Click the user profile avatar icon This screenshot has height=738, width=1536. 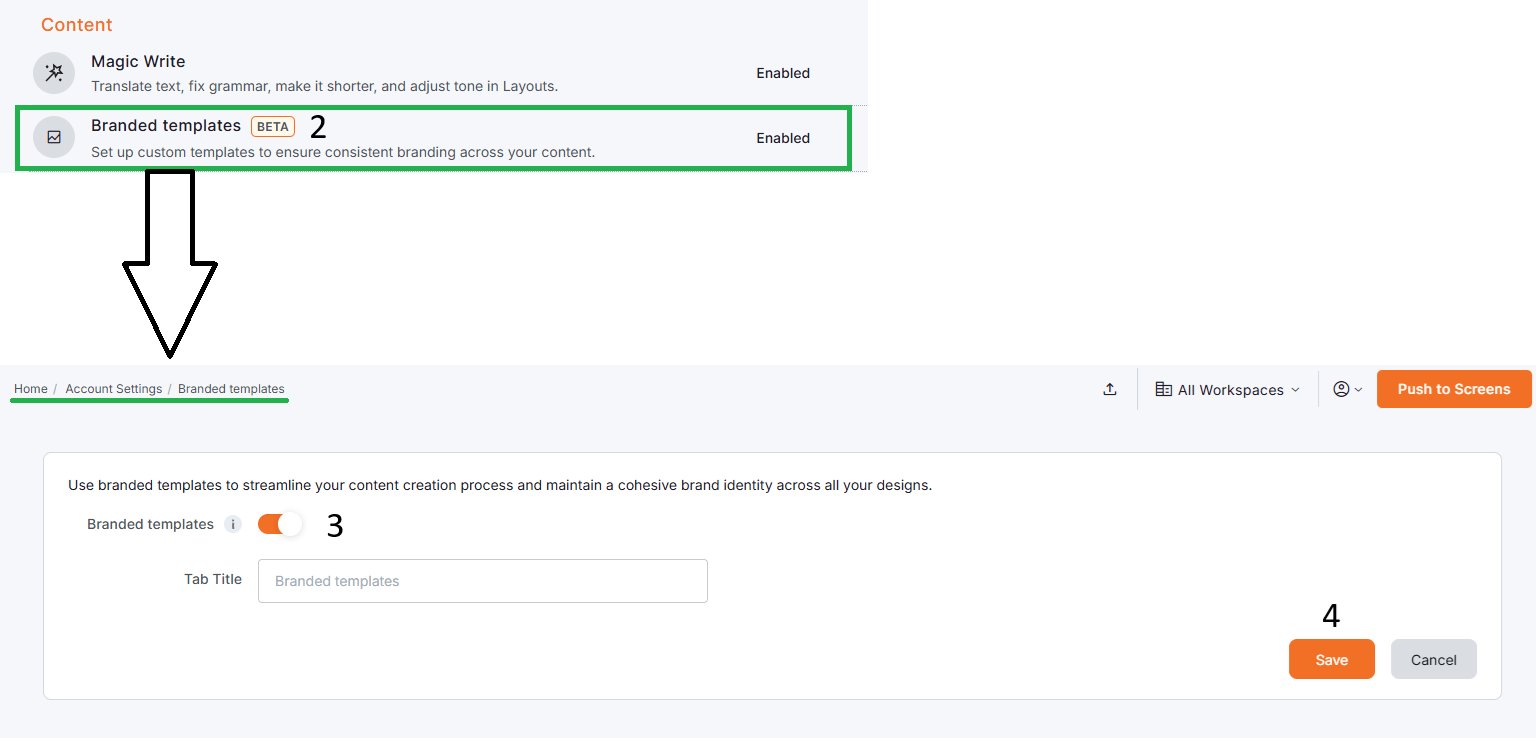1341,390
